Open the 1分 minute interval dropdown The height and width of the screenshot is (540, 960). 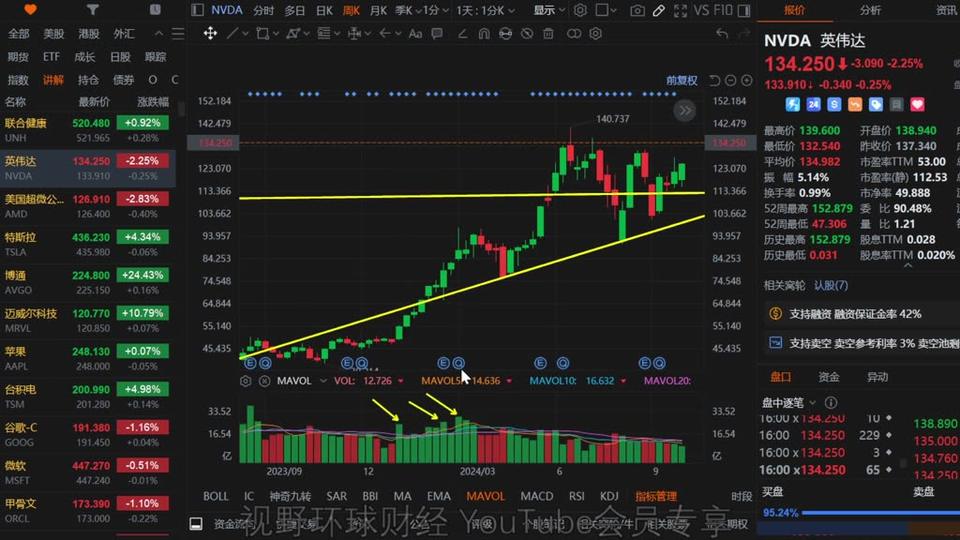(x=437, y=10)
